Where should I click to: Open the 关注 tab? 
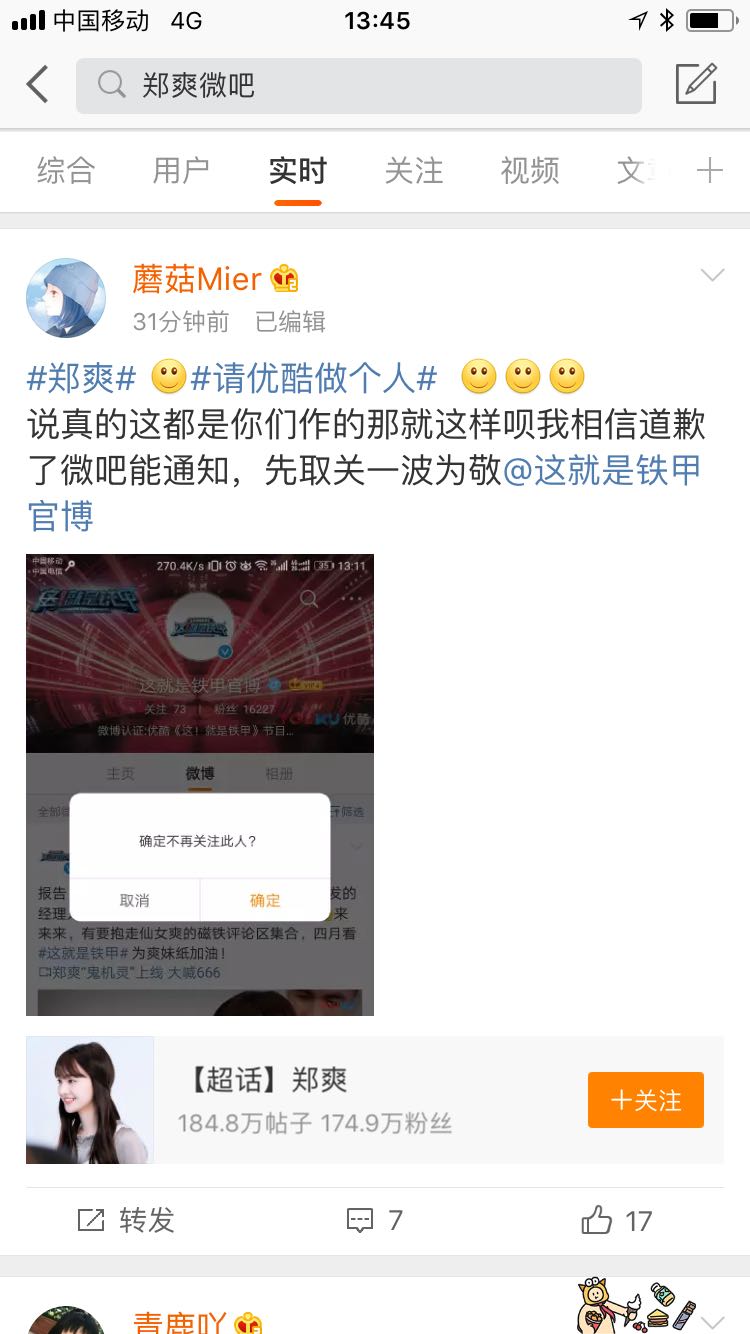(413, 171)
